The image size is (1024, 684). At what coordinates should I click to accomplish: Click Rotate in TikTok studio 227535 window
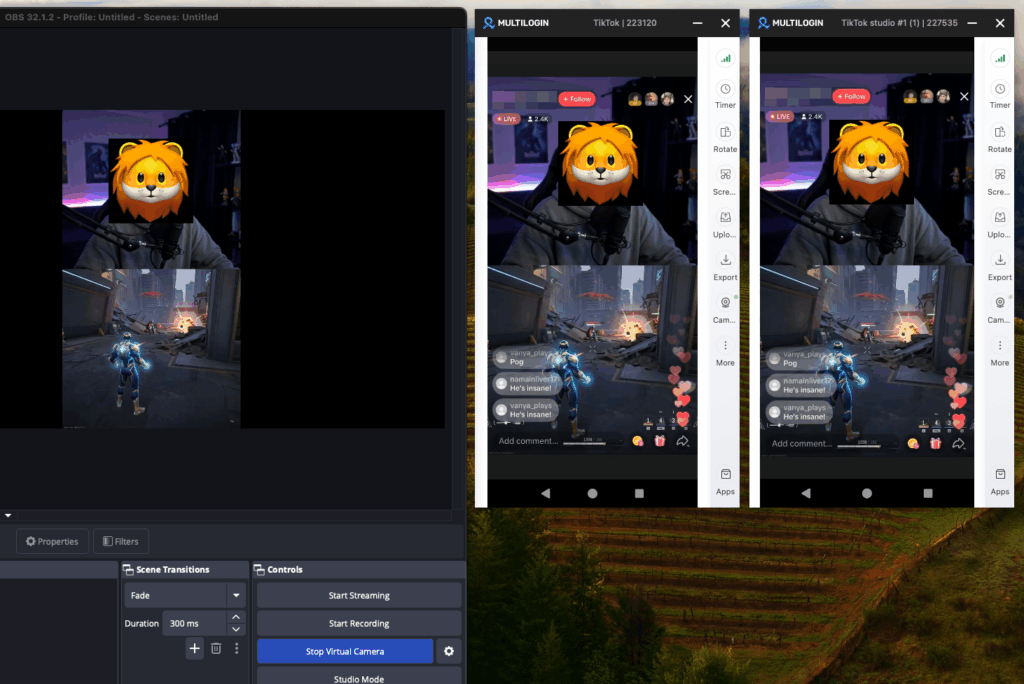click(999, 138)
